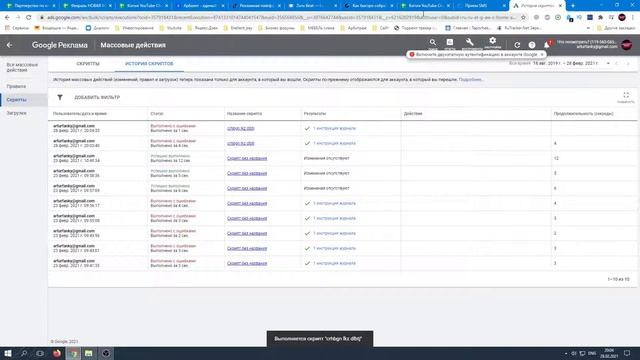The height and width of the screenshot is (360, 640).
Task: Bookmark this page with the address bar star
Action: pyautogui.click(x=523, y=18)
